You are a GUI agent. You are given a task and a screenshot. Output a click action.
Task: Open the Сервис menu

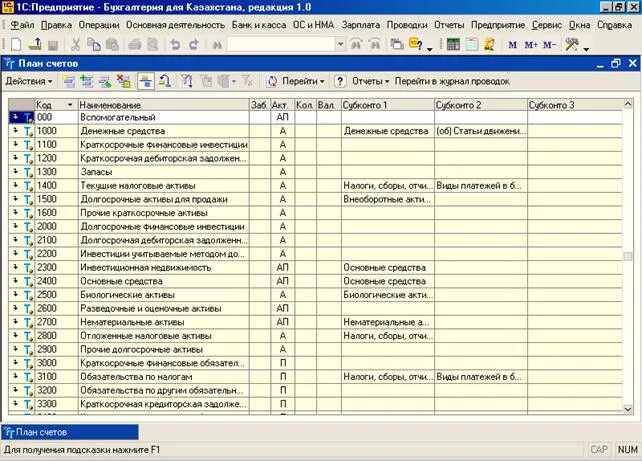click(547, 25)
